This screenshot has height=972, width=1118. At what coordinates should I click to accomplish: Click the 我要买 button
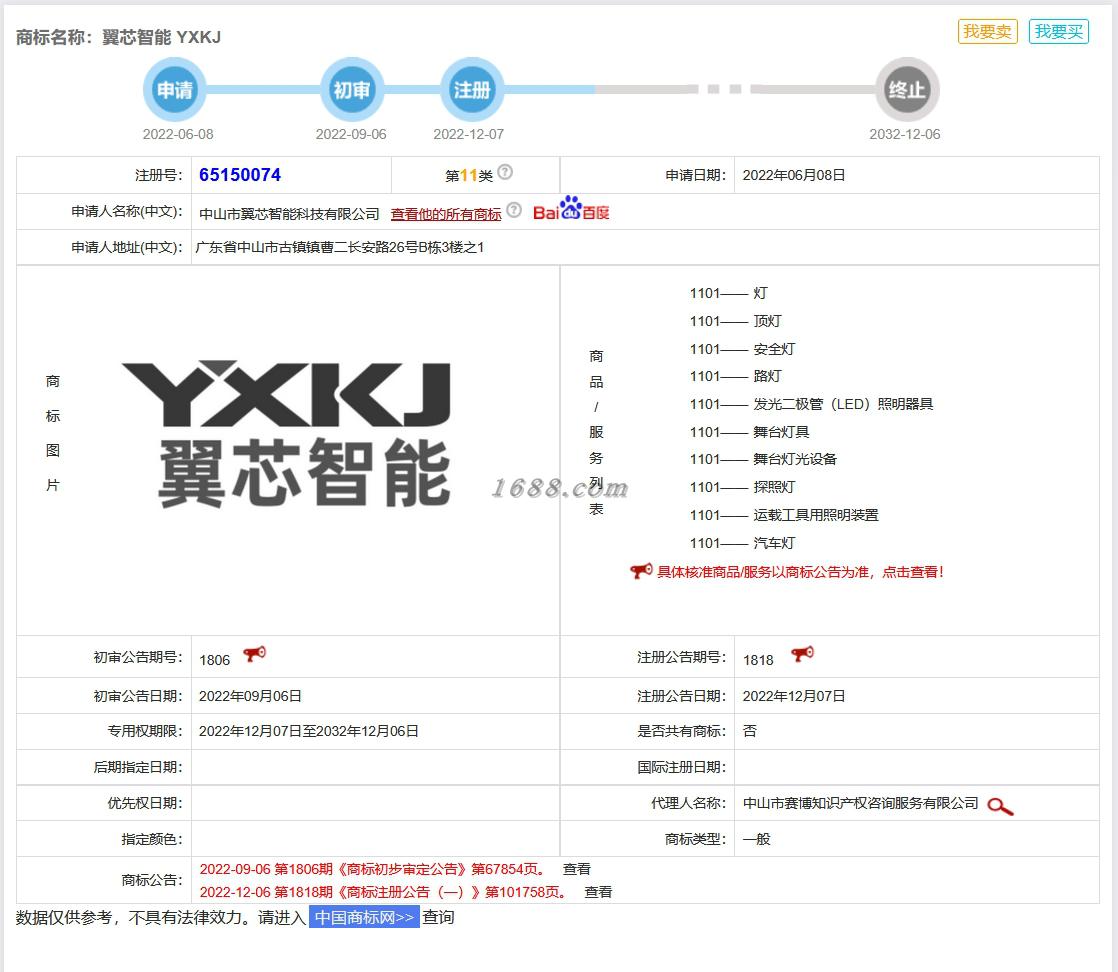(x=1059, y=31)
